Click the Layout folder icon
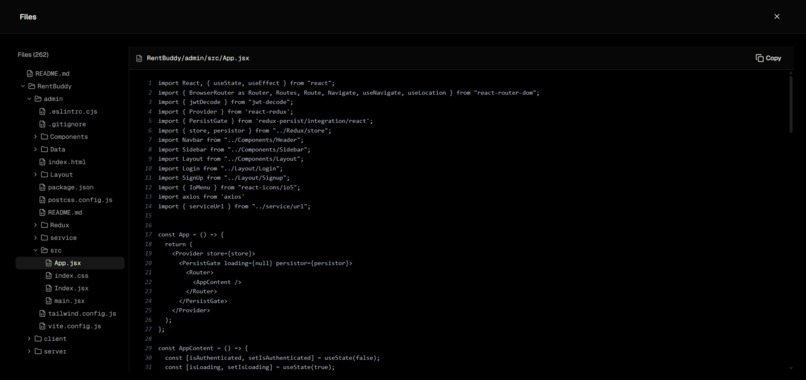The image size is (806, 380). pyautogui.click(x=44, y=174)
